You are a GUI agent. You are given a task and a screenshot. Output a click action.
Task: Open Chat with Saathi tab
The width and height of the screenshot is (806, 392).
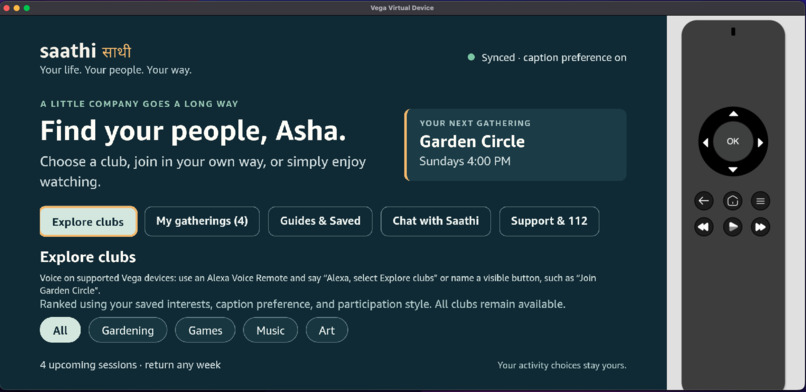coord(436,221)
